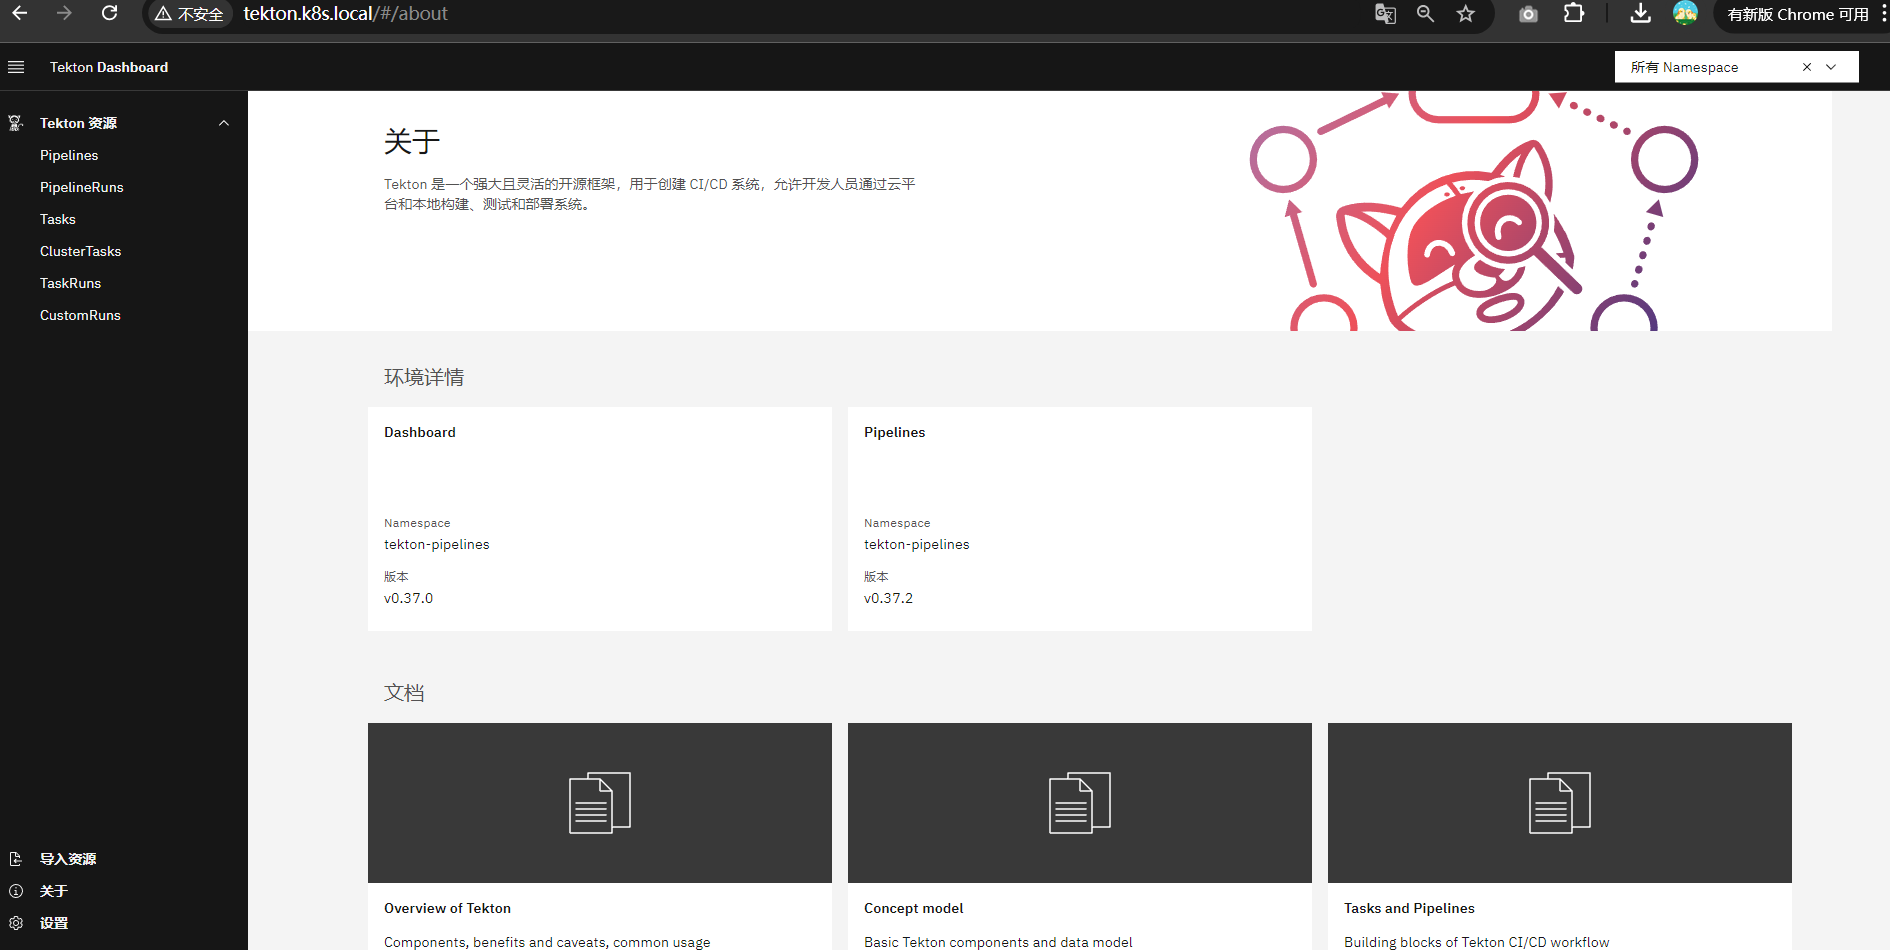The image size is (1890, 950).
Task: Select 关于 in the sidebar
Action: [54, 891]
